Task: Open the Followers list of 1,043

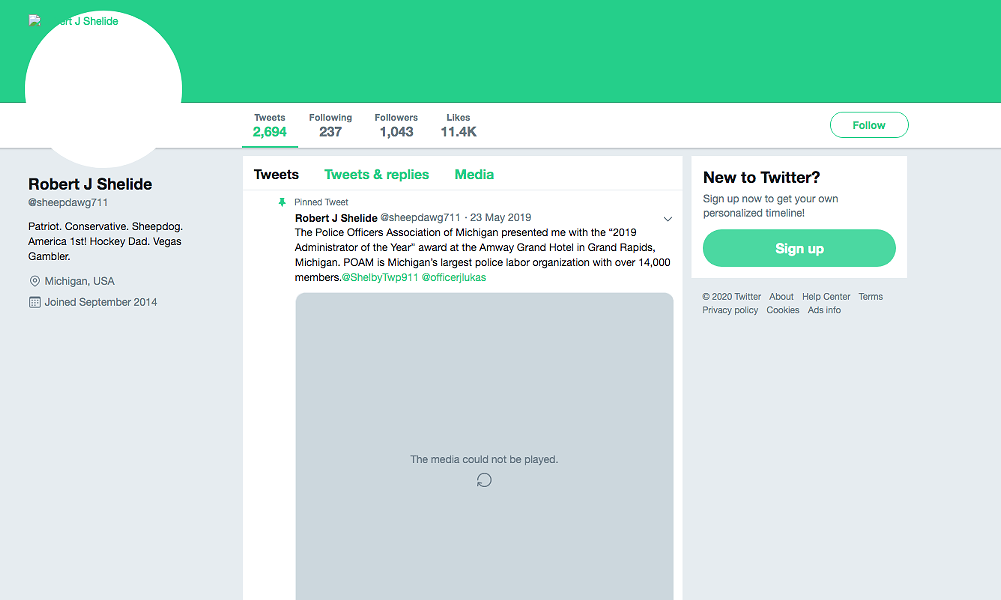Action: click(396, 125)
